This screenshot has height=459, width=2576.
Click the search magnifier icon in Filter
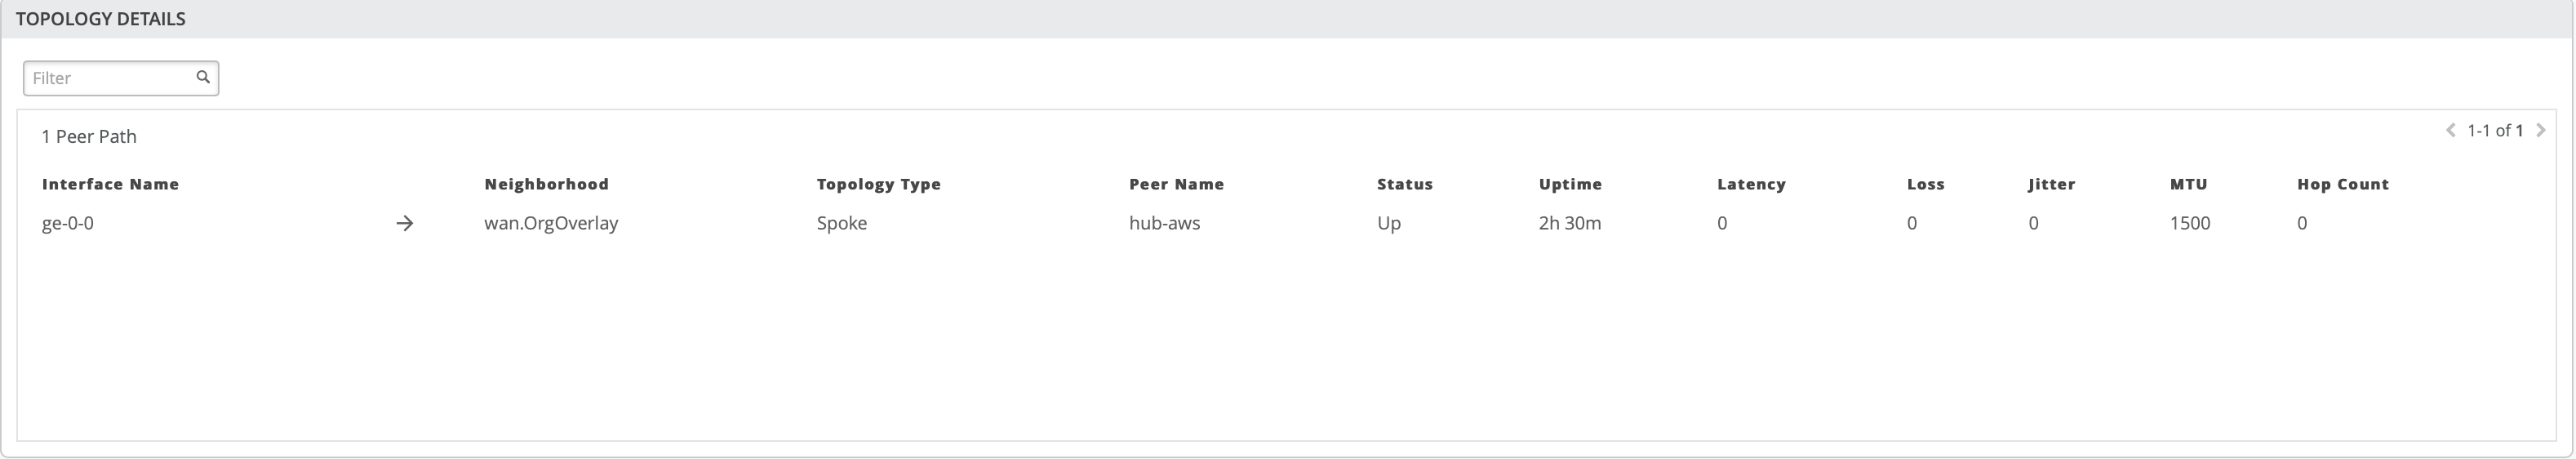click(x=203, y=77)
